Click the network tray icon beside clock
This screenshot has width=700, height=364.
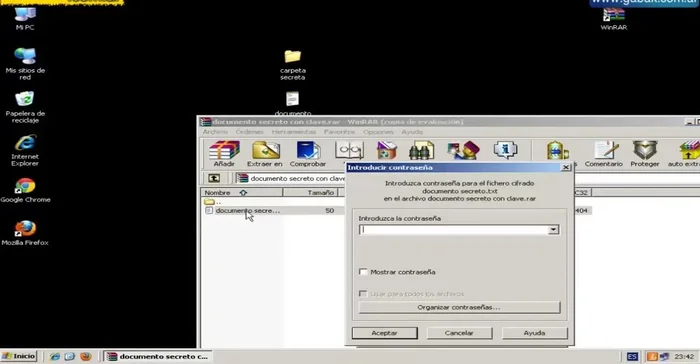coord(664,356)
